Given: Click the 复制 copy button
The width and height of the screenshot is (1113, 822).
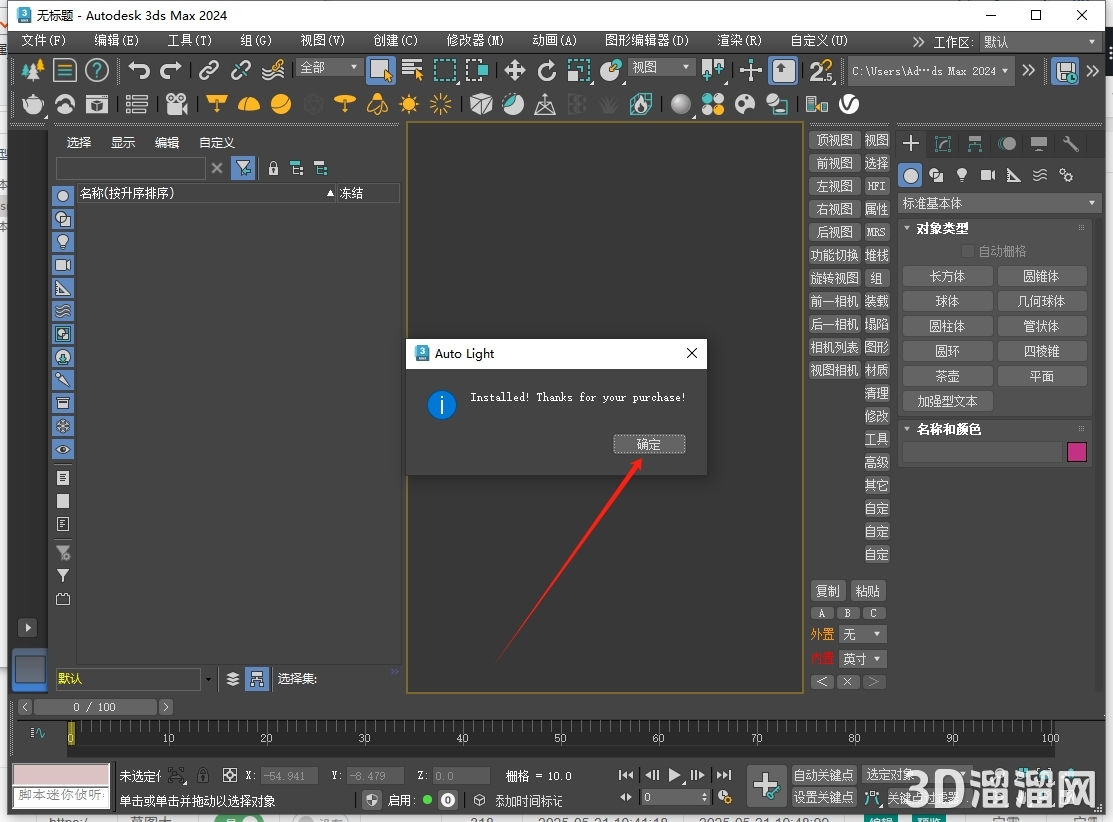Looking at the screenshot, I should pyautogui.click(x=827, y=591).
